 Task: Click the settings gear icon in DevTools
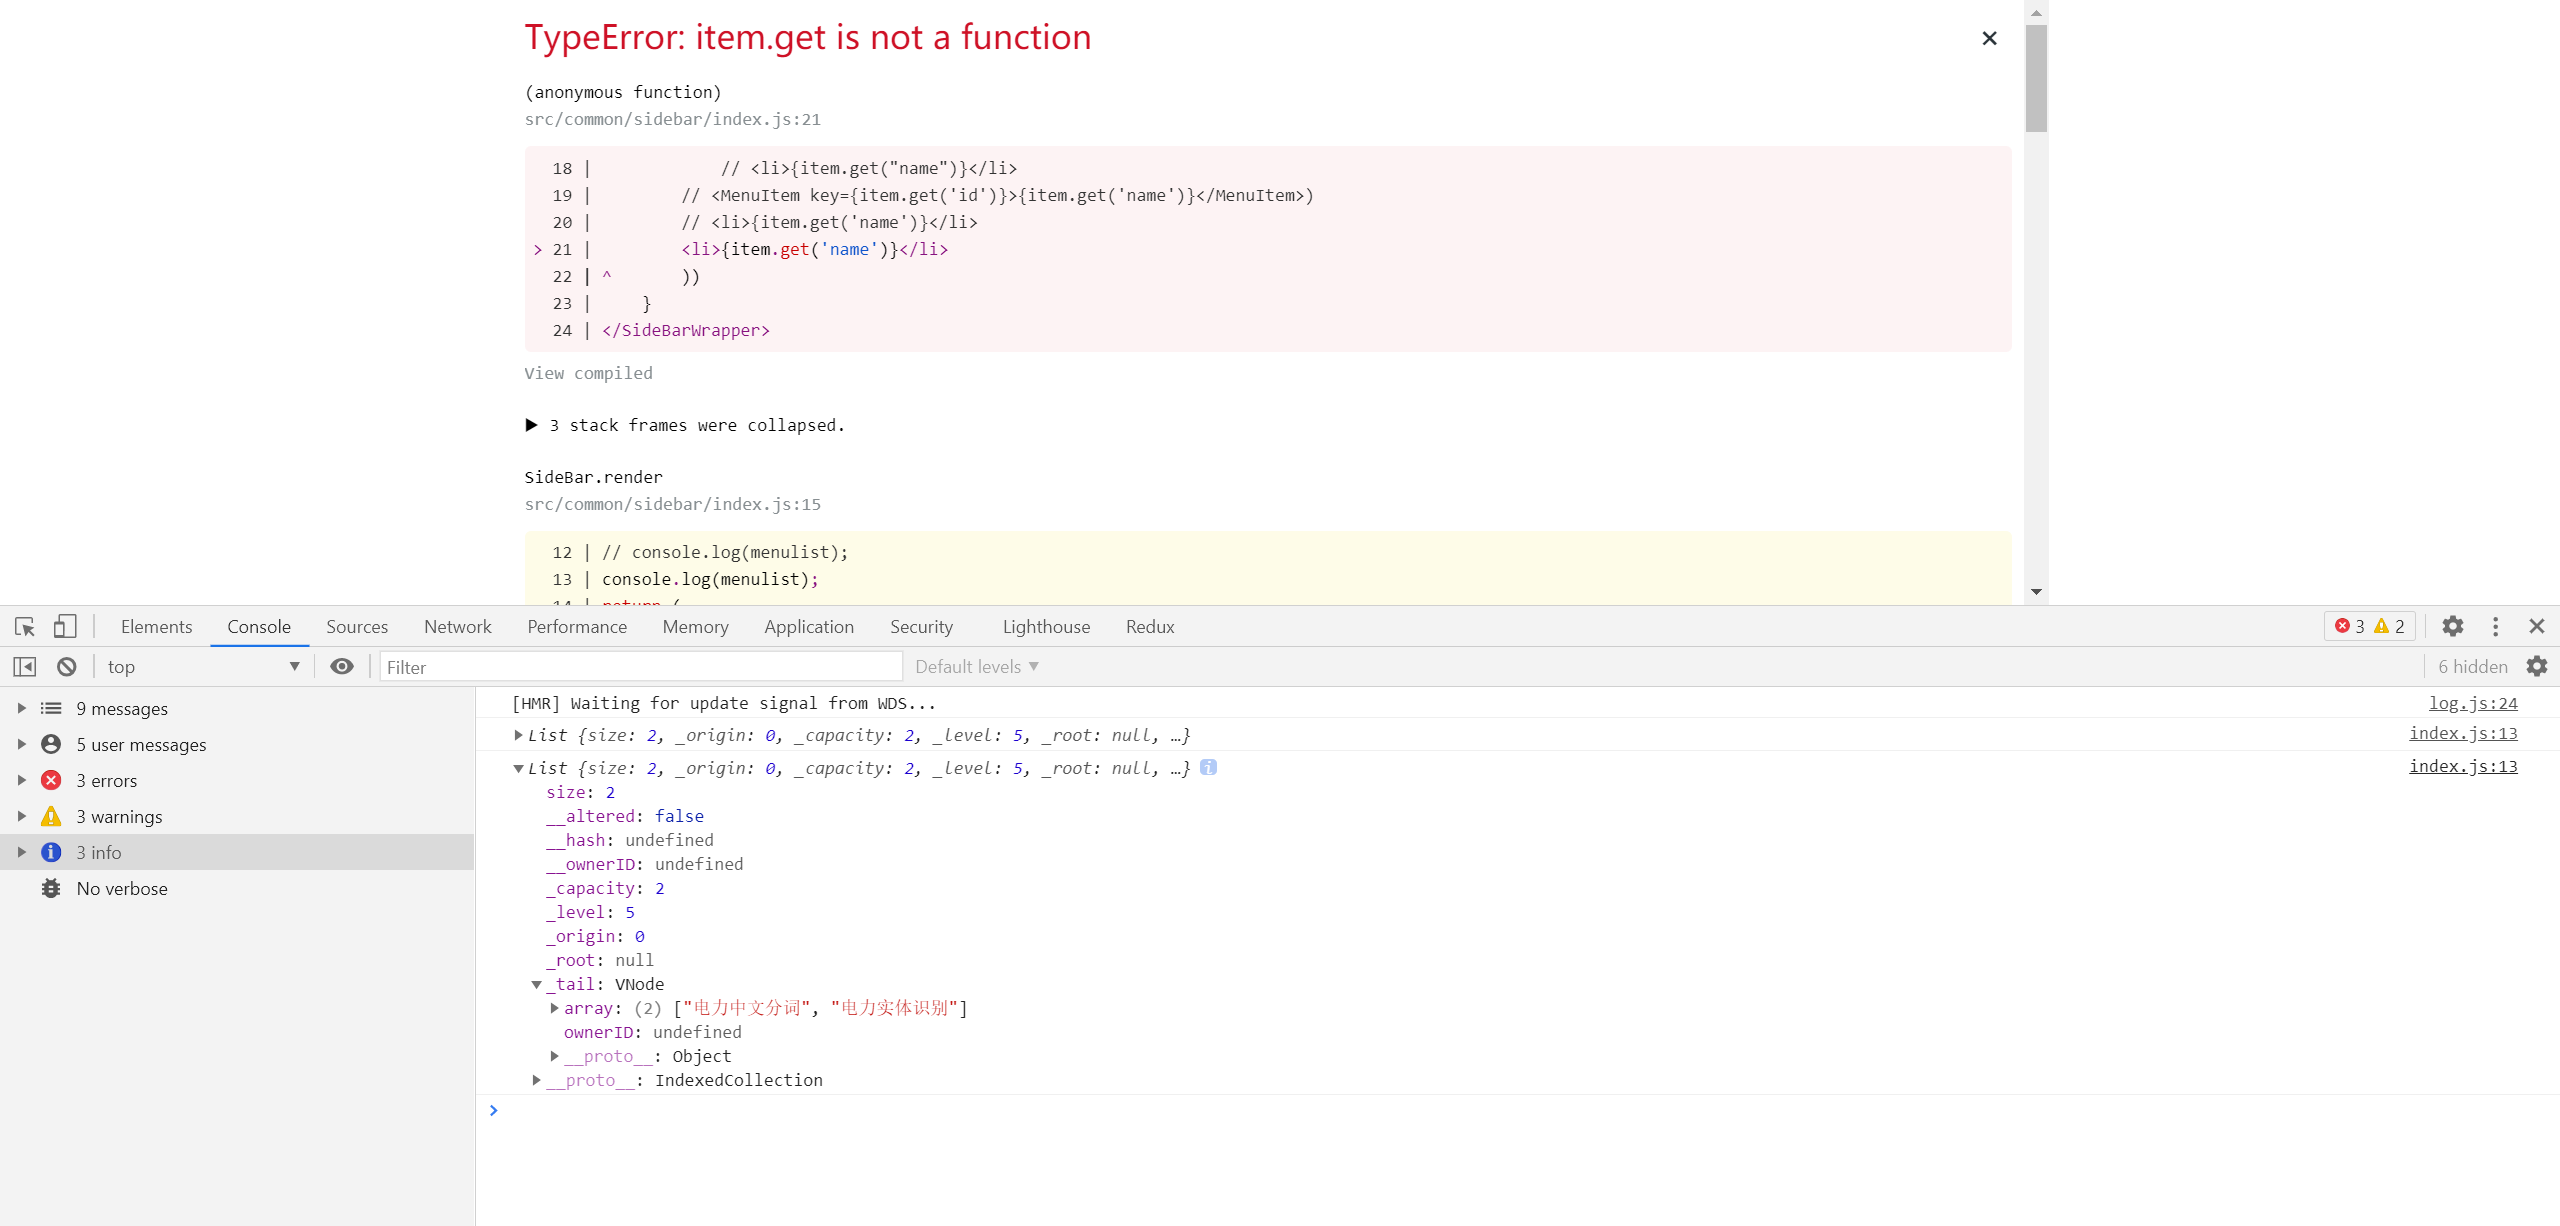coord(2452,625)
